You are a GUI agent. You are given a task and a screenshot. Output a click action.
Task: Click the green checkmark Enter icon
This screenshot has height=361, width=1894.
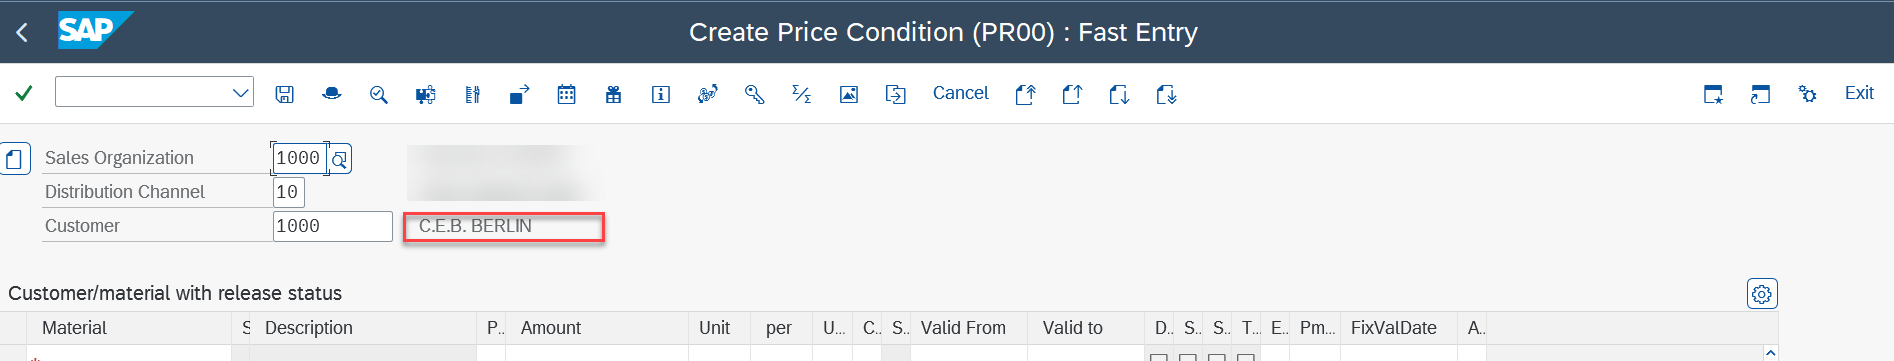pyautogui.click(x=24, y=93)
